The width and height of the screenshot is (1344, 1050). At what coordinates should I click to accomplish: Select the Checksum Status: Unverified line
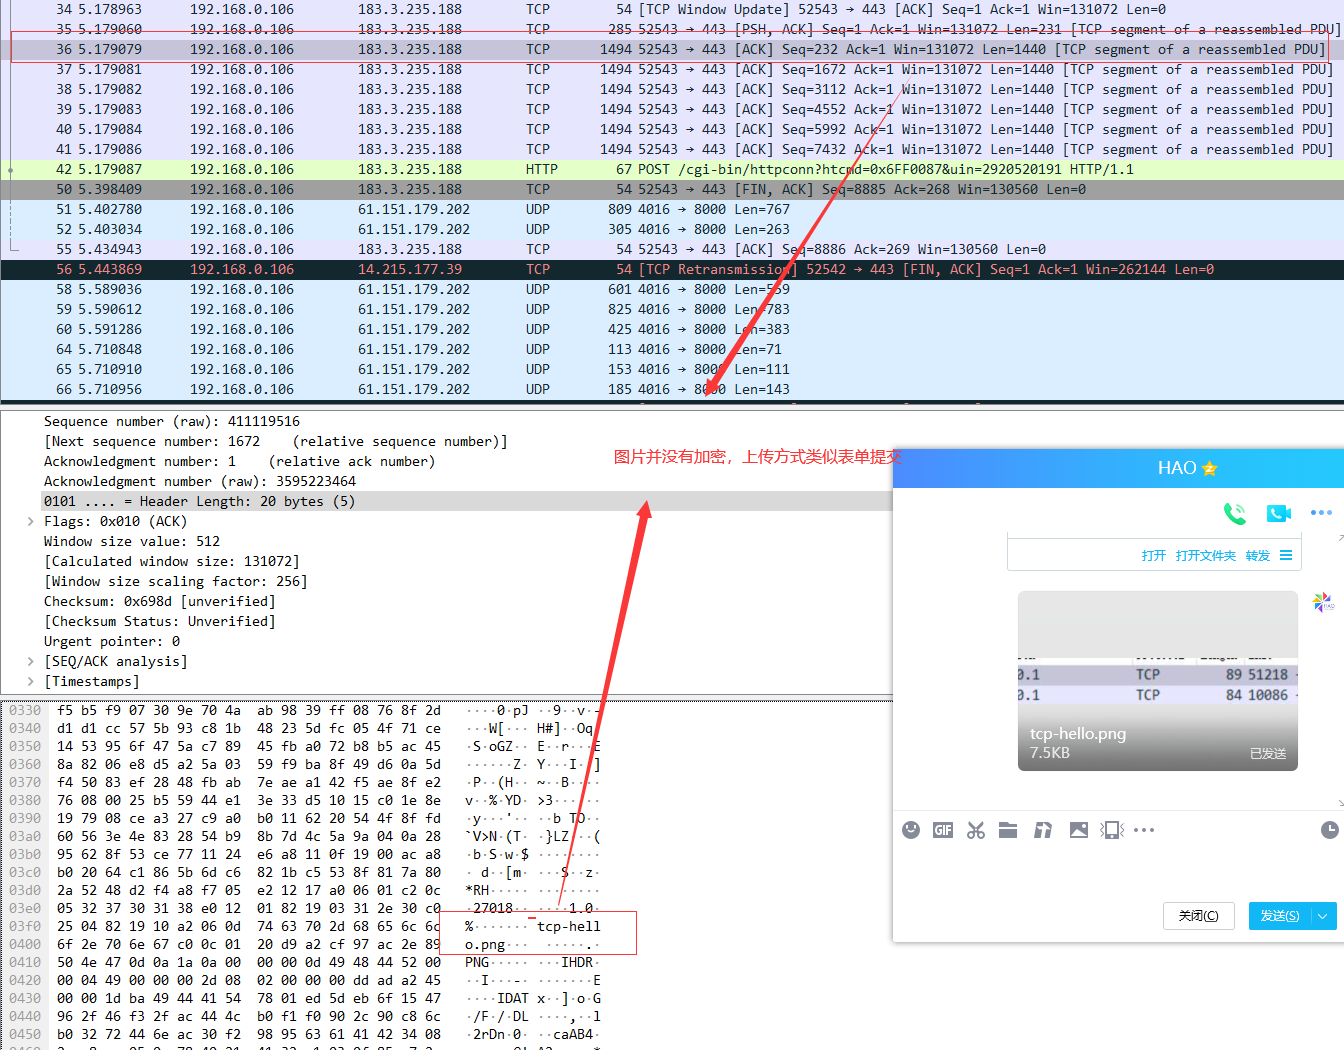pos(160,621)
